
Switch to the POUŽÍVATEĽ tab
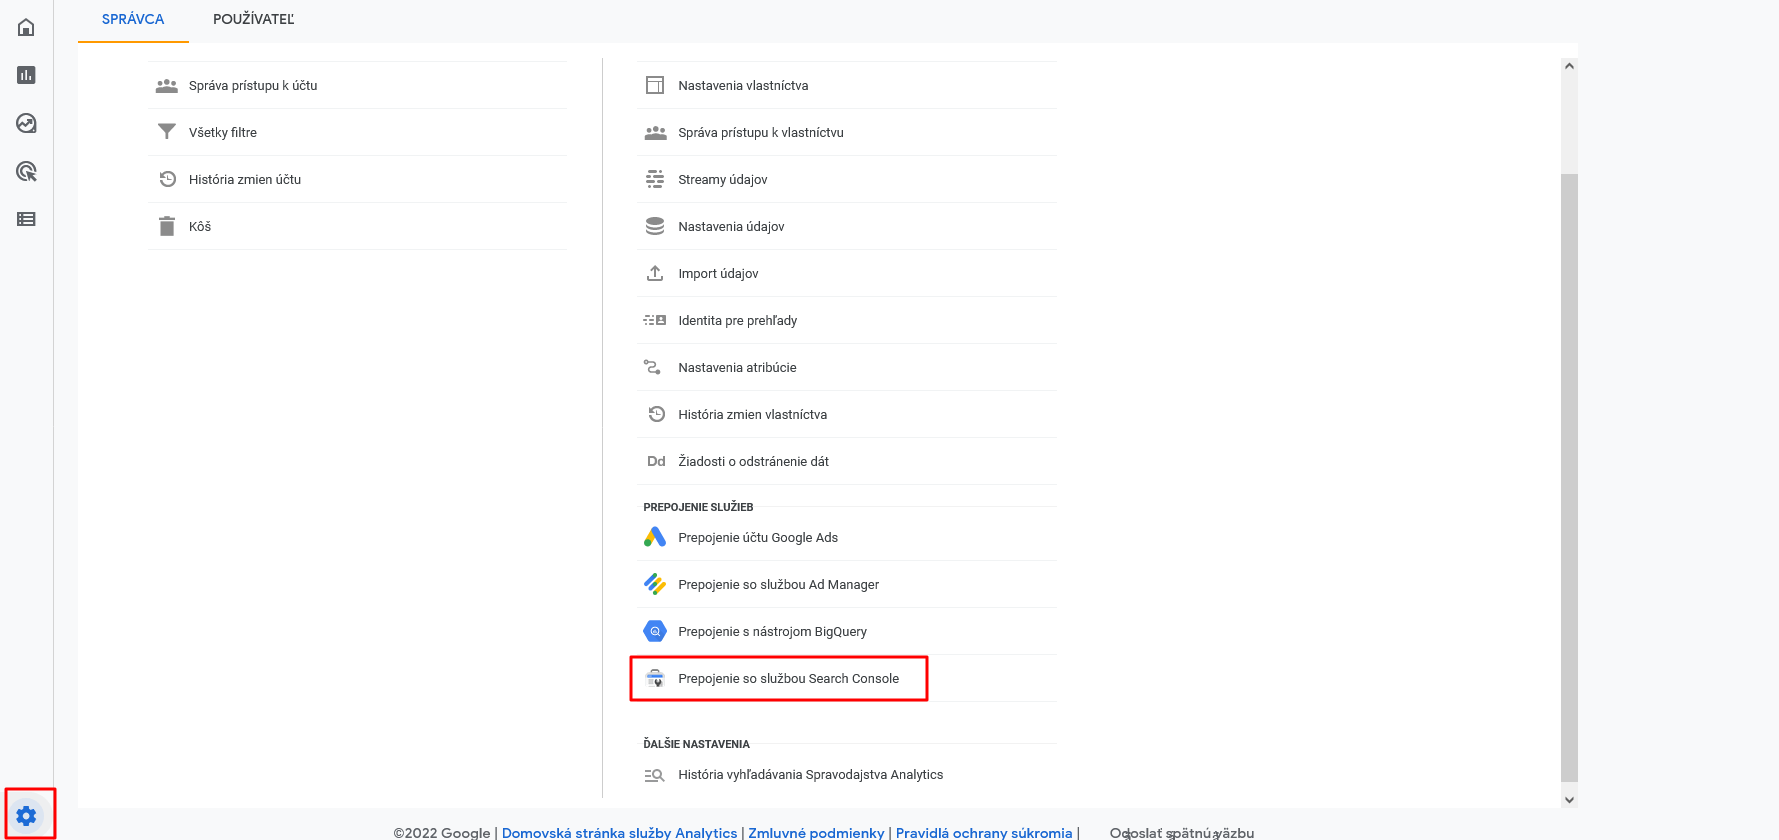click(254, 20)
